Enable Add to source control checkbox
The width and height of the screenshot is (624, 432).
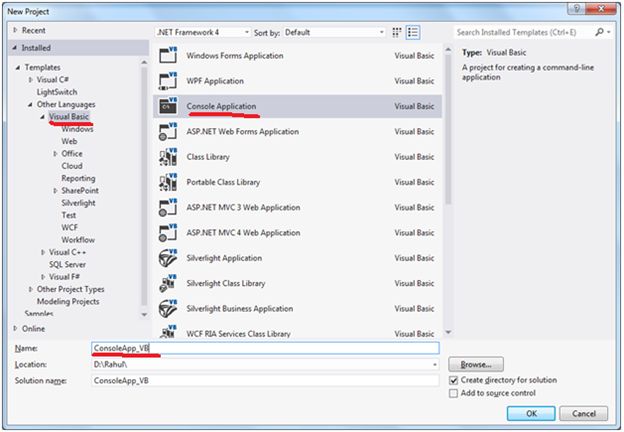tap(453, 393)
